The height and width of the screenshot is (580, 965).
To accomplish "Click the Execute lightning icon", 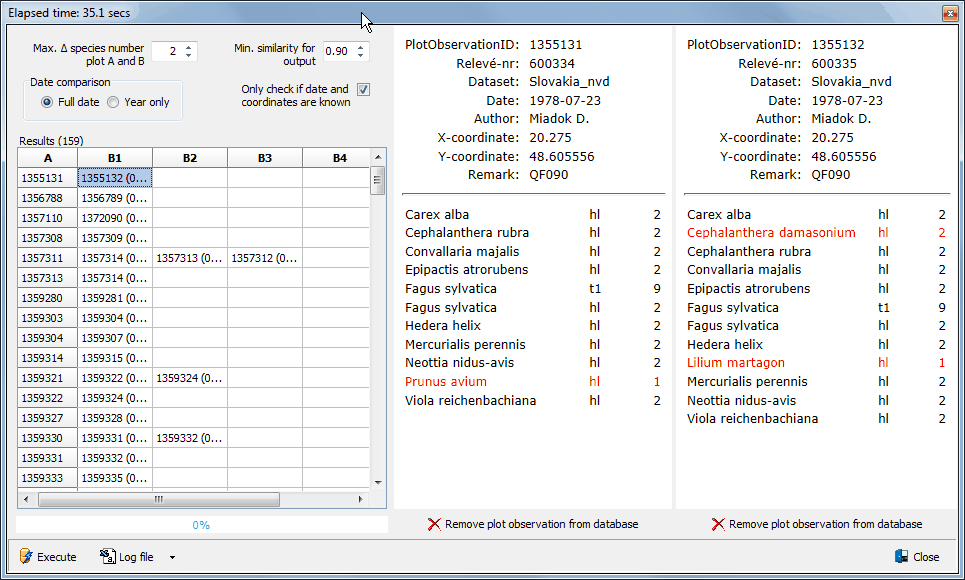I will [26, 557].
